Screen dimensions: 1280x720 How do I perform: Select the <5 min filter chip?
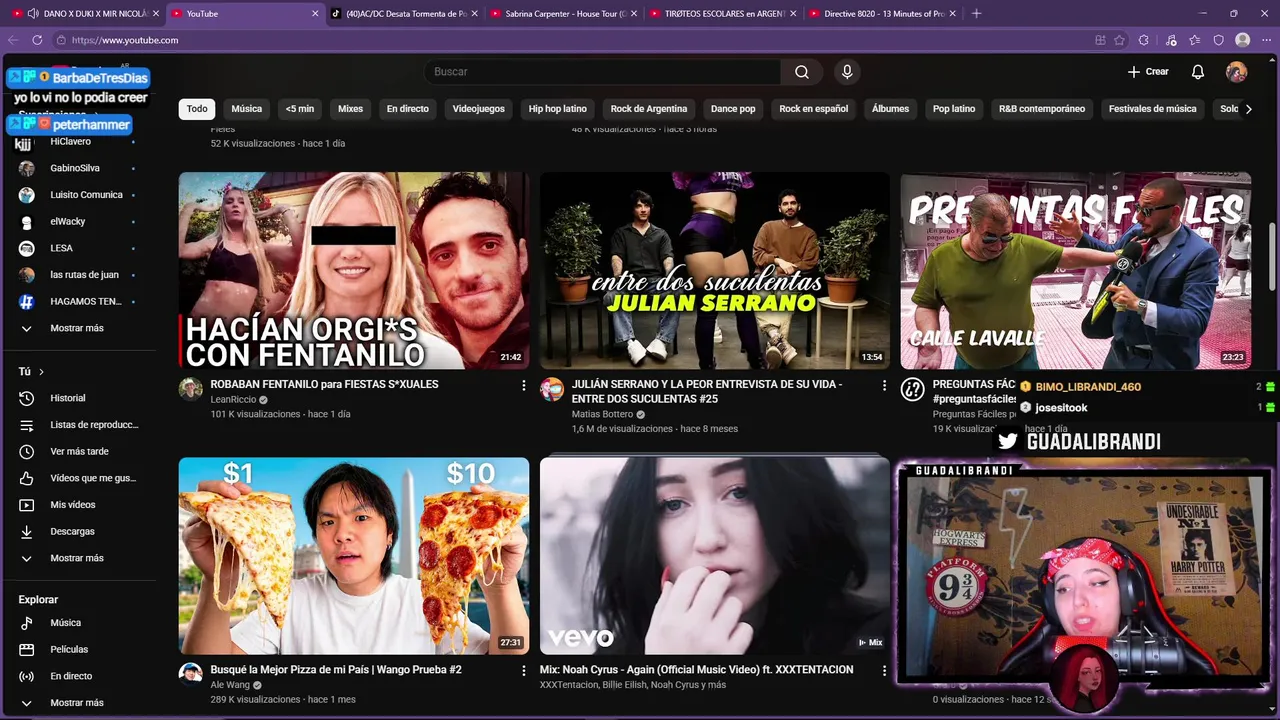(x=300, y=109)
